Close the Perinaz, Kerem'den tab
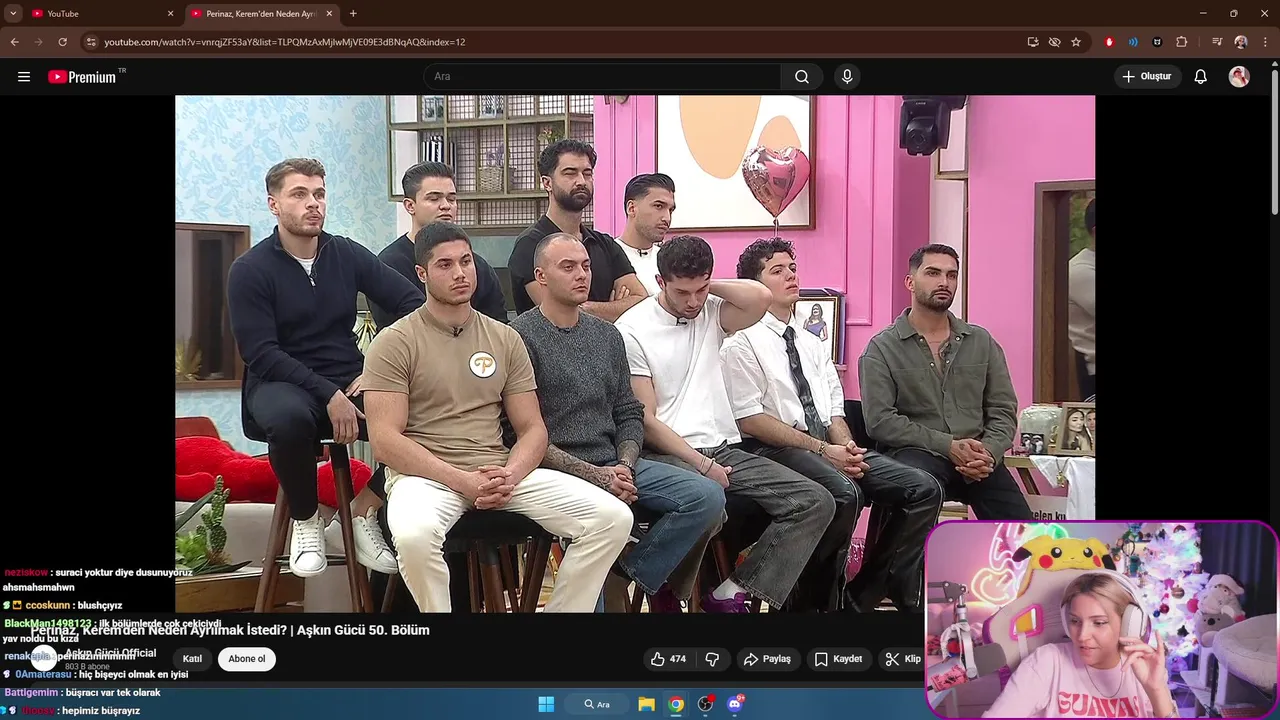 pyautogui.click(x=329, y=14)
